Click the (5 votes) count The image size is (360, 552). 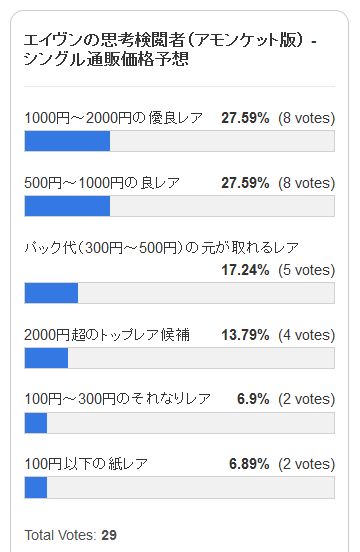coord(306,270)
